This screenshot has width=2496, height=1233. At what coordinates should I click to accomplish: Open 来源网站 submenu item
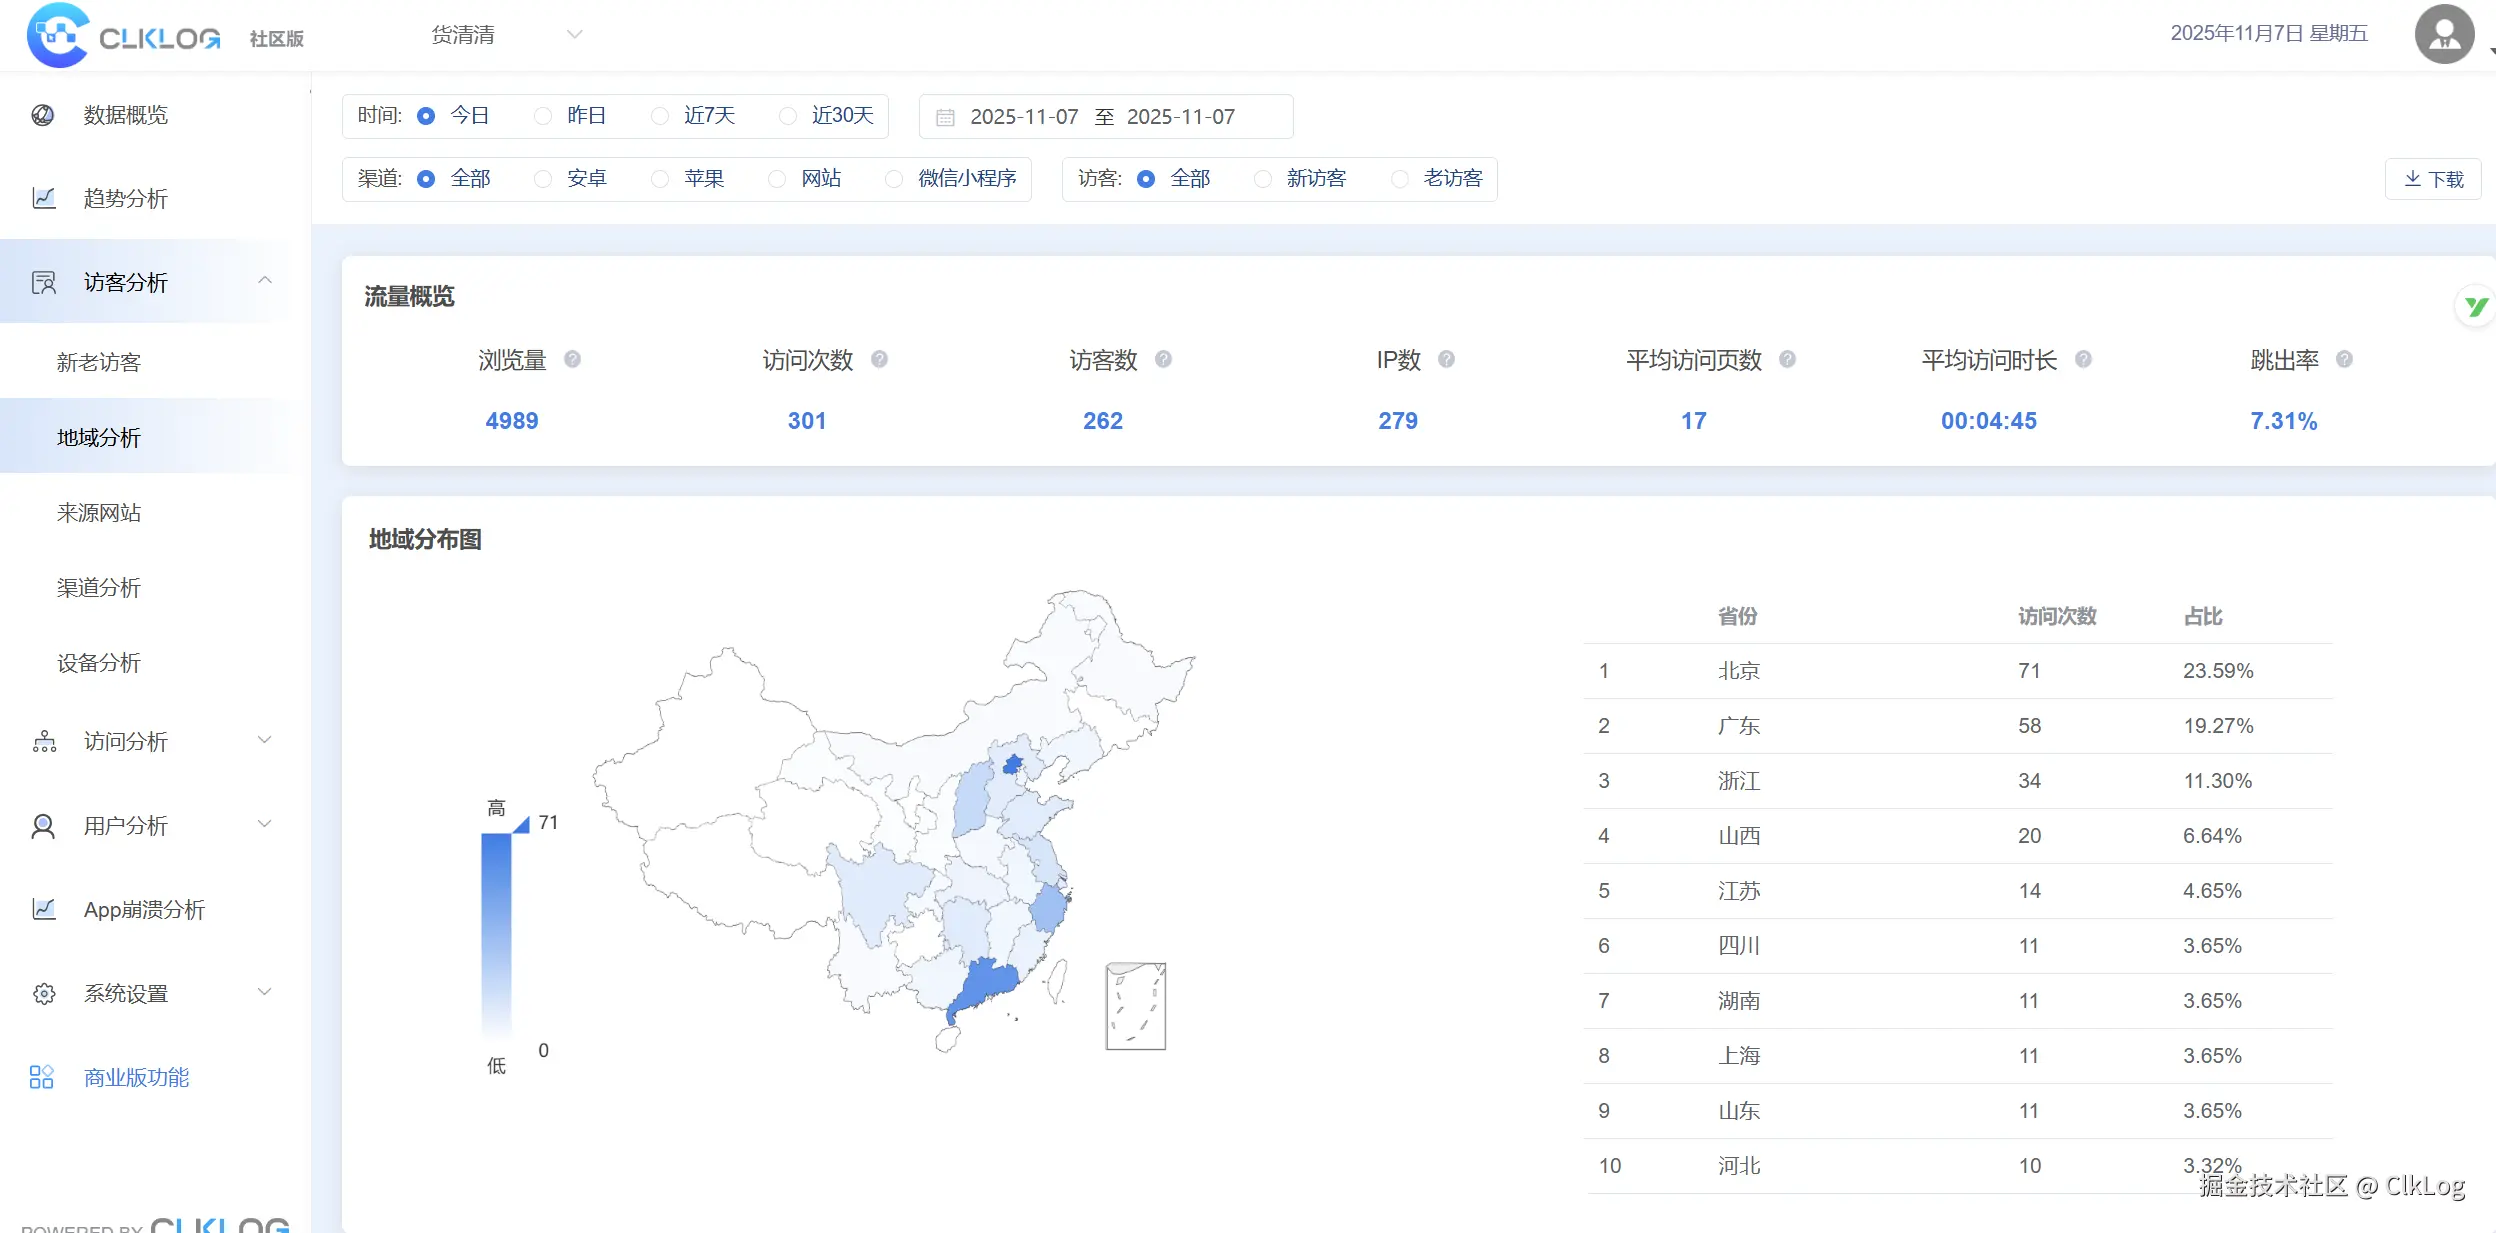click(x=99, y=513)
